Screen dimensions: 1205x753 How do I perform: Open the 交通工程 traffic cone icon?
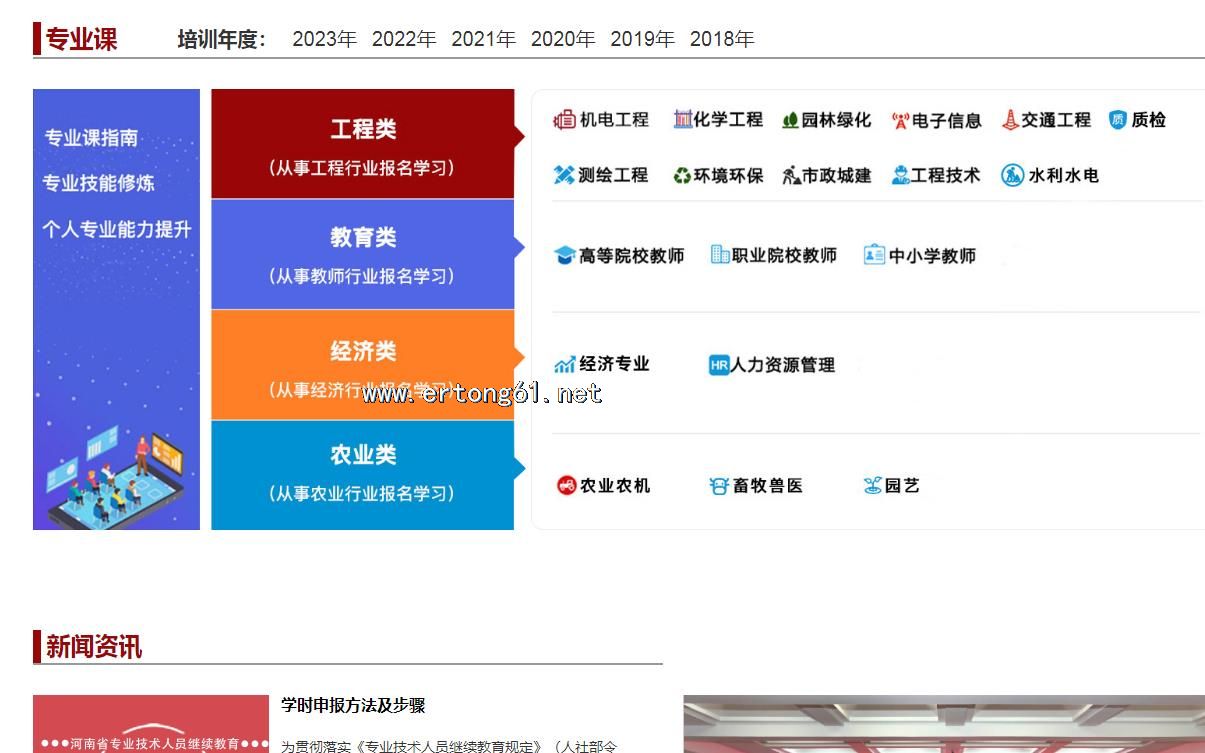pyautogui.click(x=1010, y=120)
